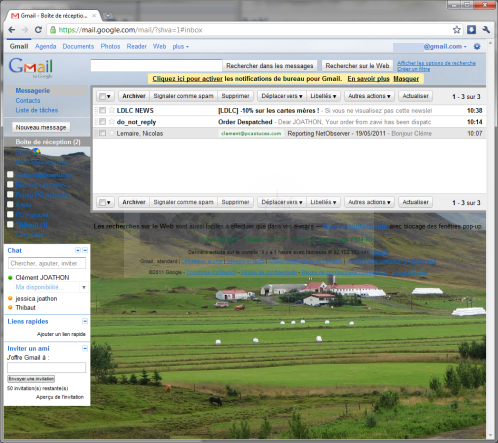Open Liste de tâches link
Viewport: 498px width, 443px height.
pos(37,110)
